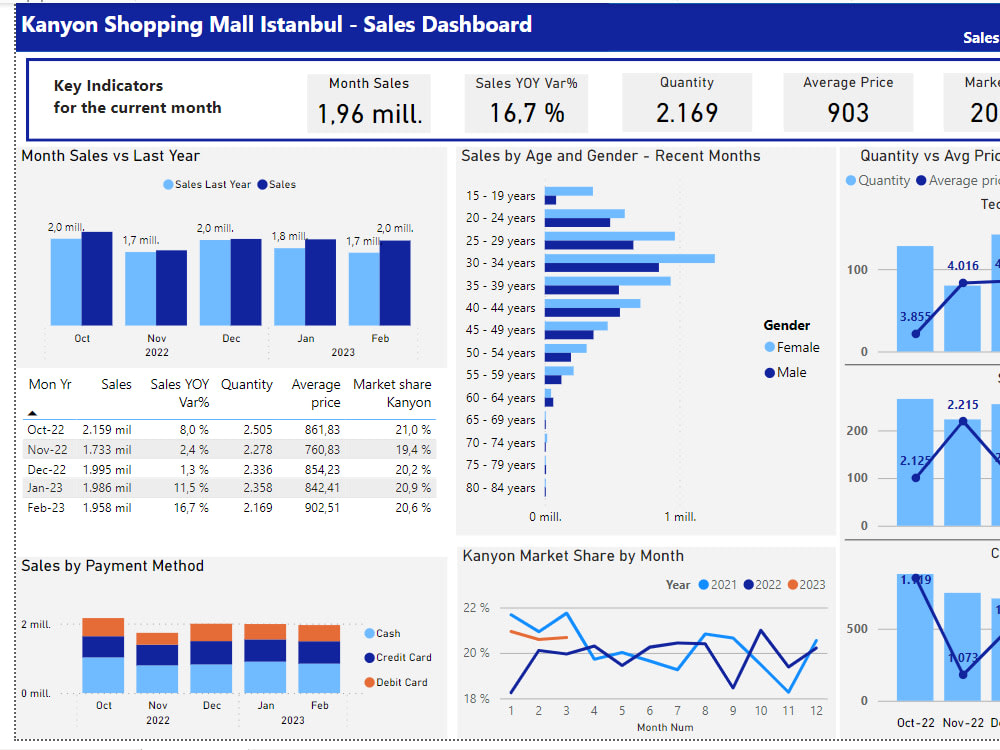Select the Nov-22 table row label

pyautogui.click(x=47, y=450)
